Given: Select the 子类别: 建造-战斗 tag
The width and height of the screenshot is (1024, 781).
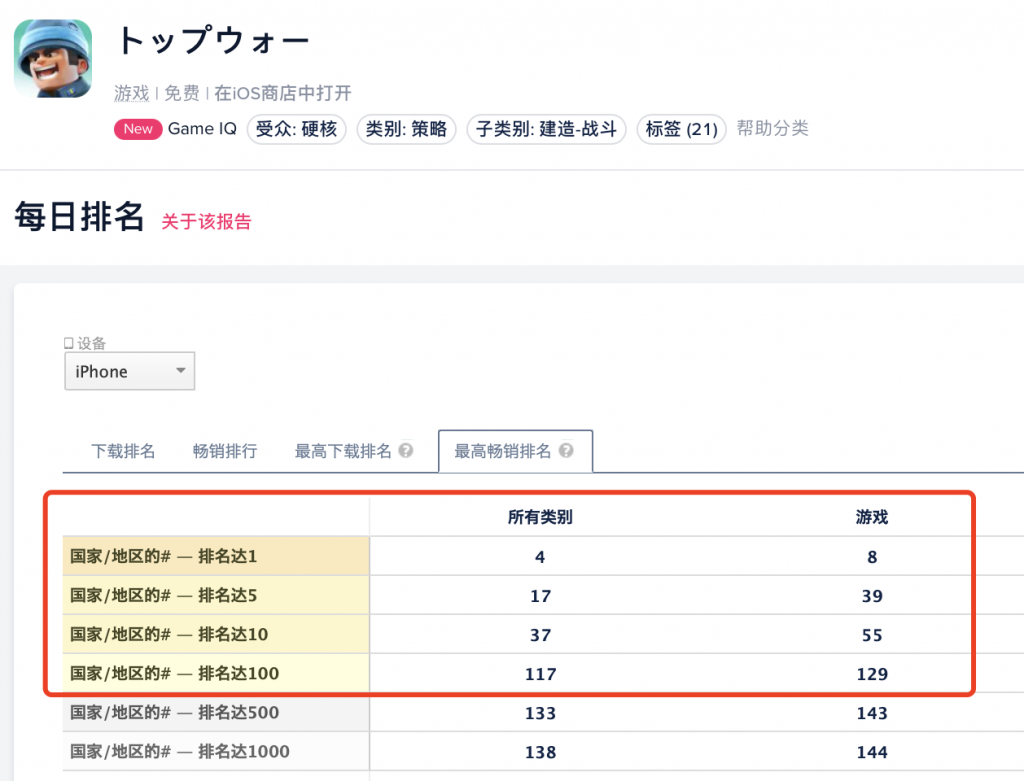Looking at the screenshot, I should point(546,129).
